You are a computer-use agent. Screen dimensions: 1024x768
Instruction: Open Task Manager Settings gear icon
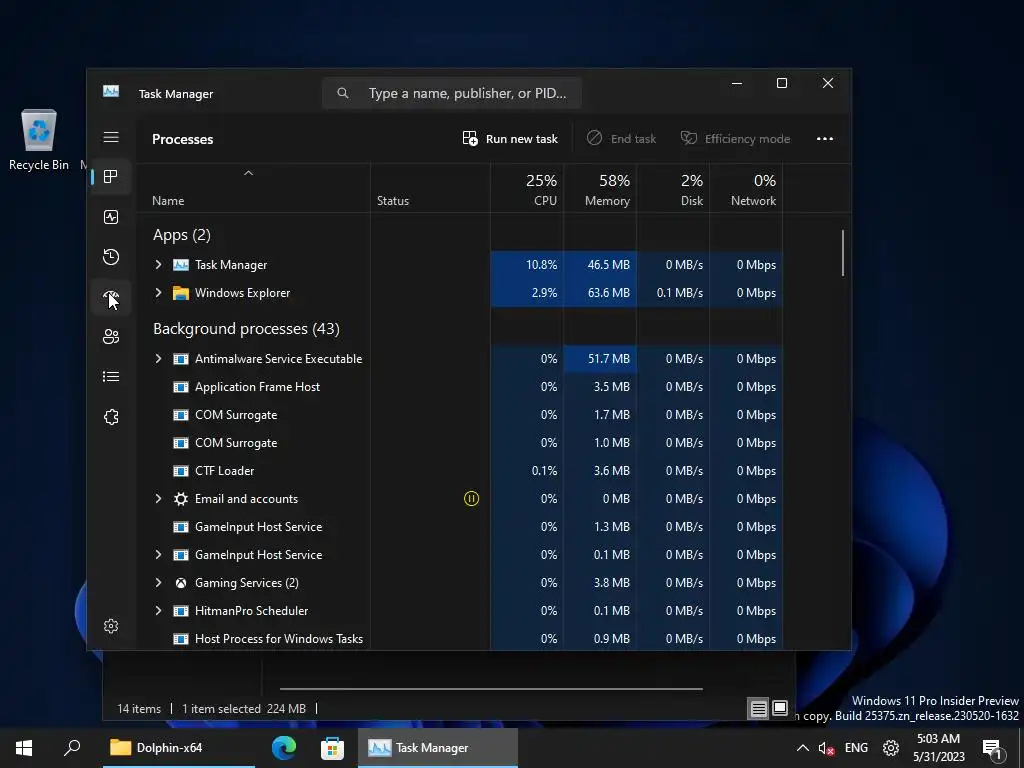tap(111, 626)
